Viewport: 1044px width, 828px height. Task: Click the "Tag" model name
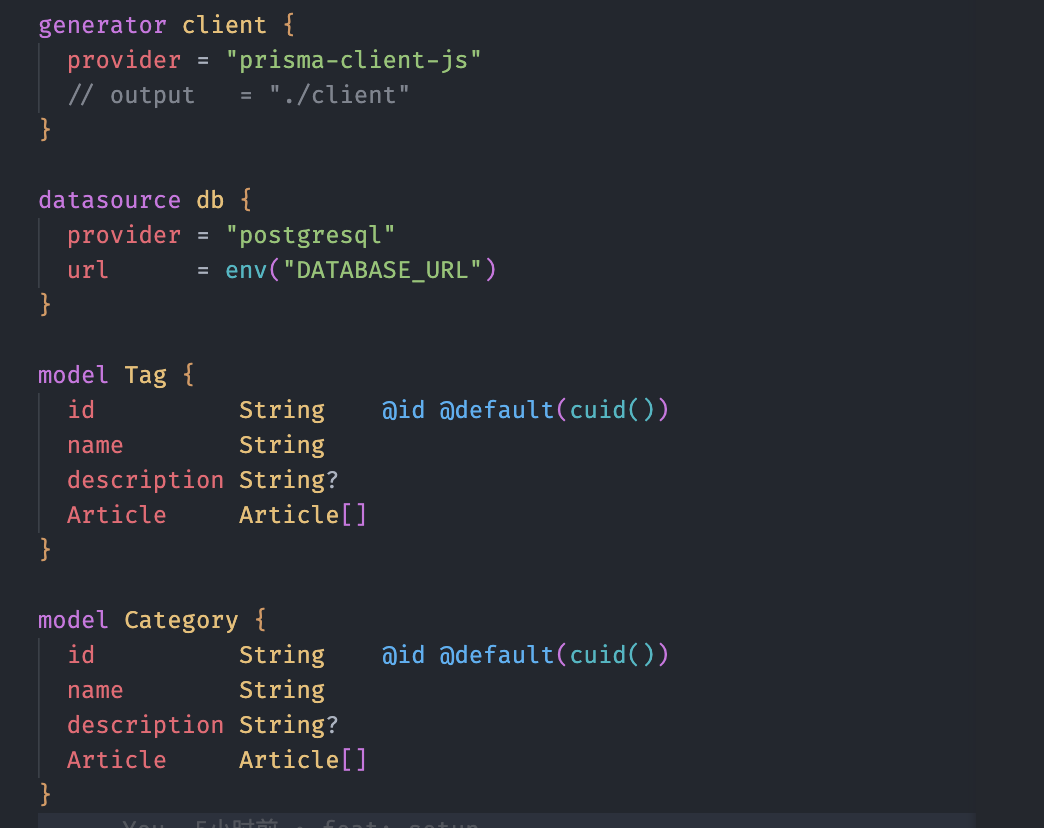145,375
